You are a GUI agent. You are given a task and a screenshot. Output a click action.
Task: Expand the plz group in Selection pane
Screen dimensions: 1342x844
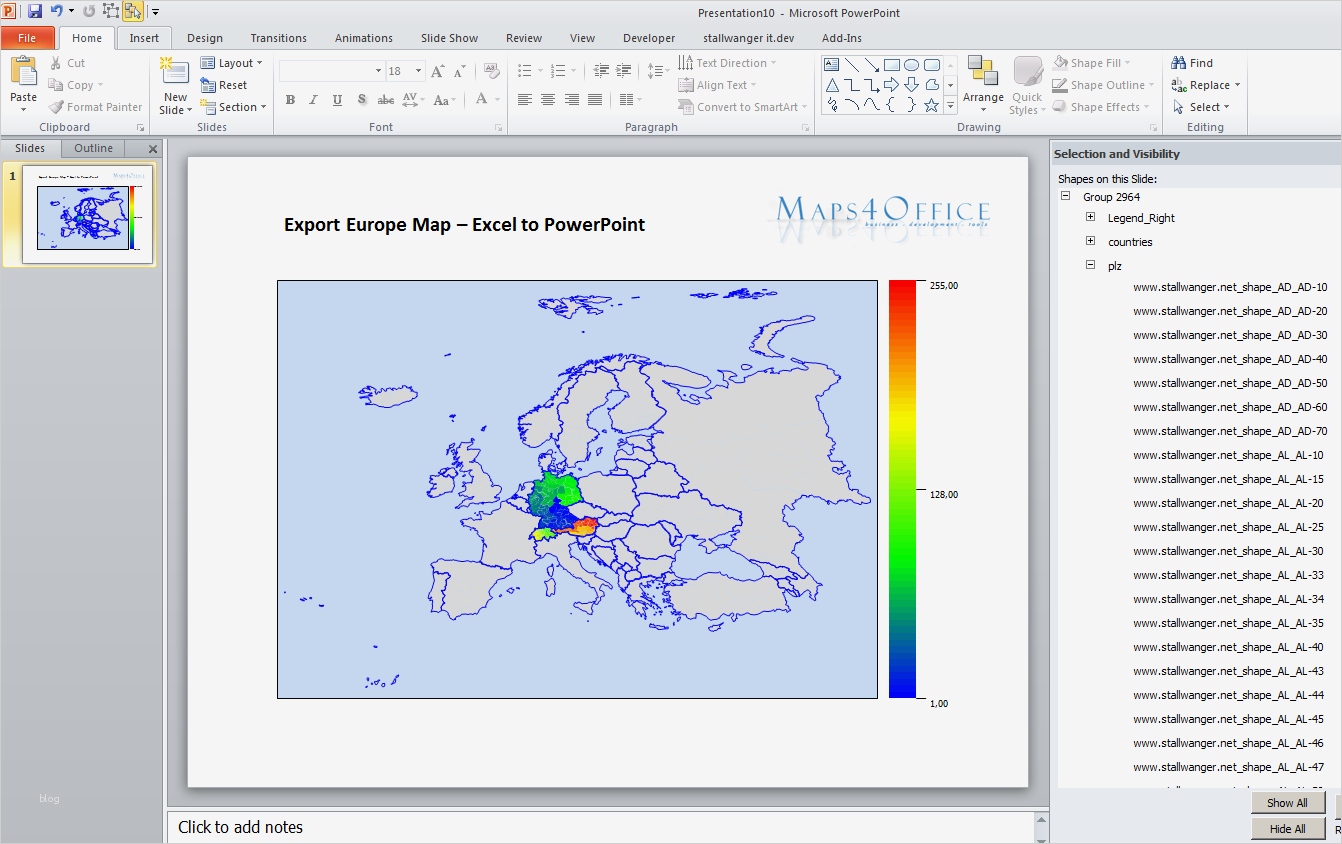pyautogui.click(x=1091, y=265)
